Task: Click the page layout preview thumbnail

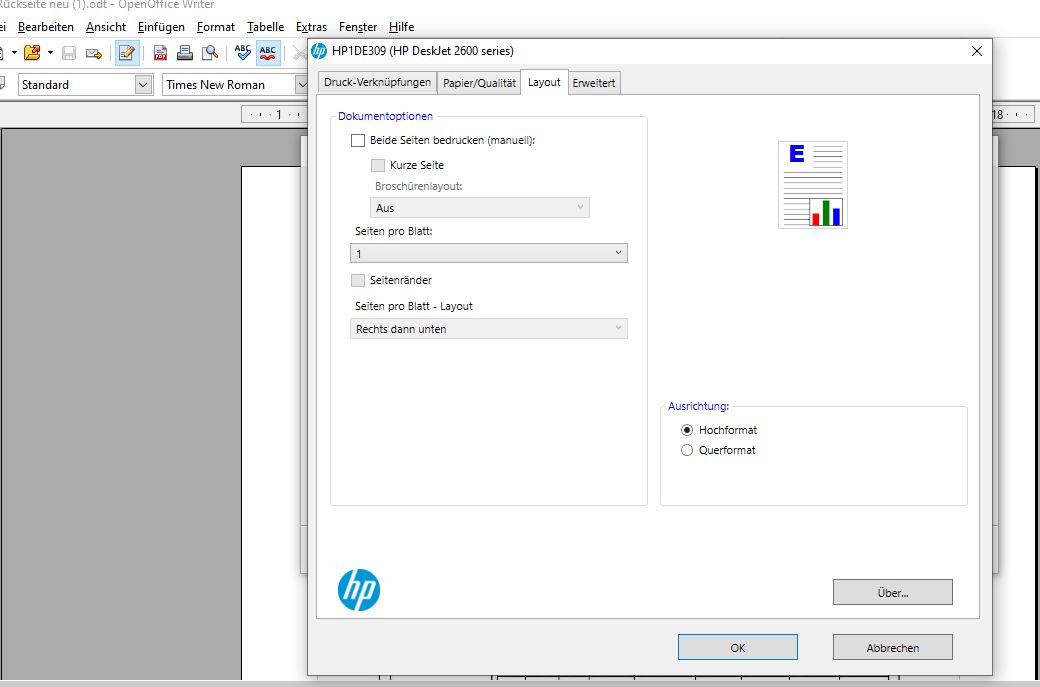Action: (812, 185)
